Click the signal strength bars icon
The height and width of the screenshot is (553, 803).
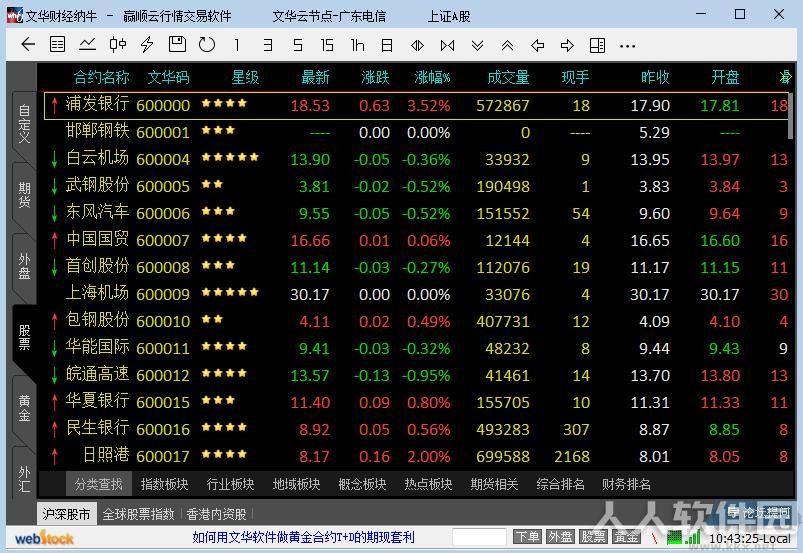(693, 537)
